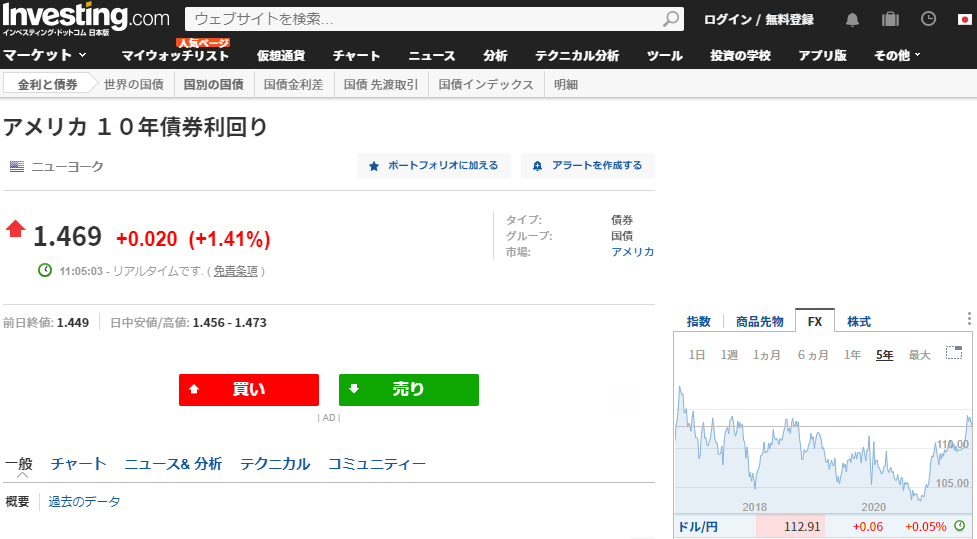Set chart range to 5年

pos(885,355)
